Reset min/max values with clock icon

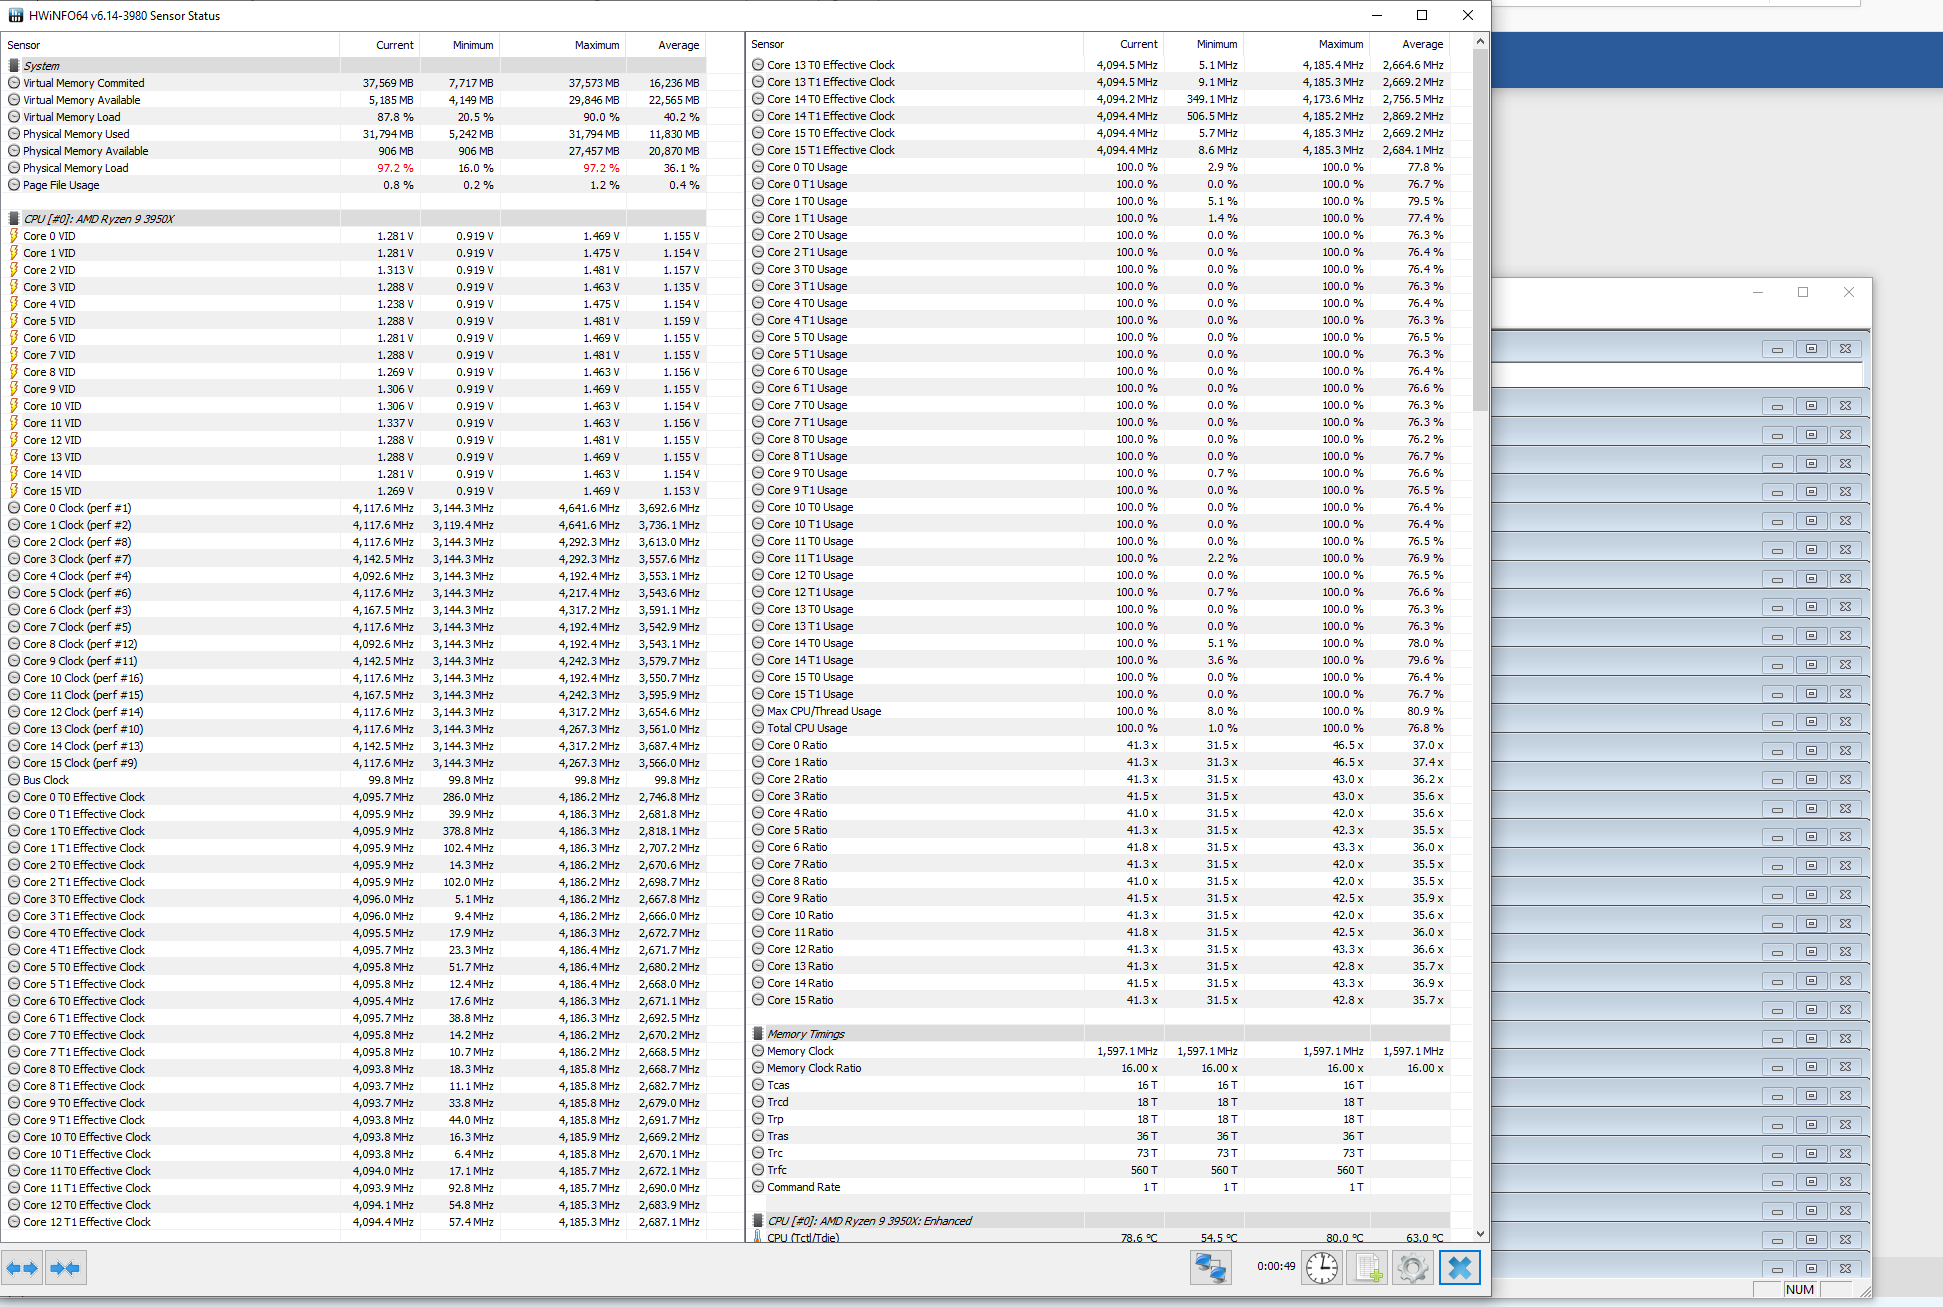click(x=1321, y=1268)
